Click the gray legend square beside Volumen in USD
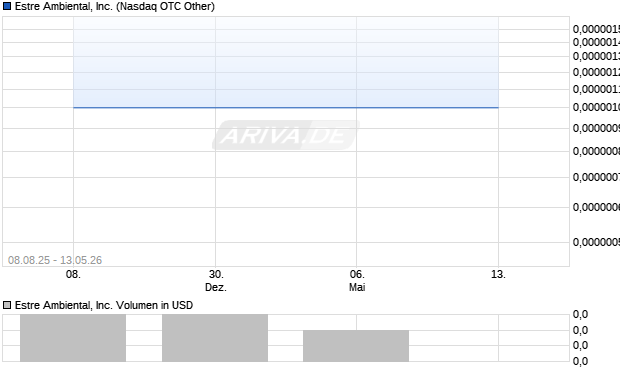 (x=7, y=305)
